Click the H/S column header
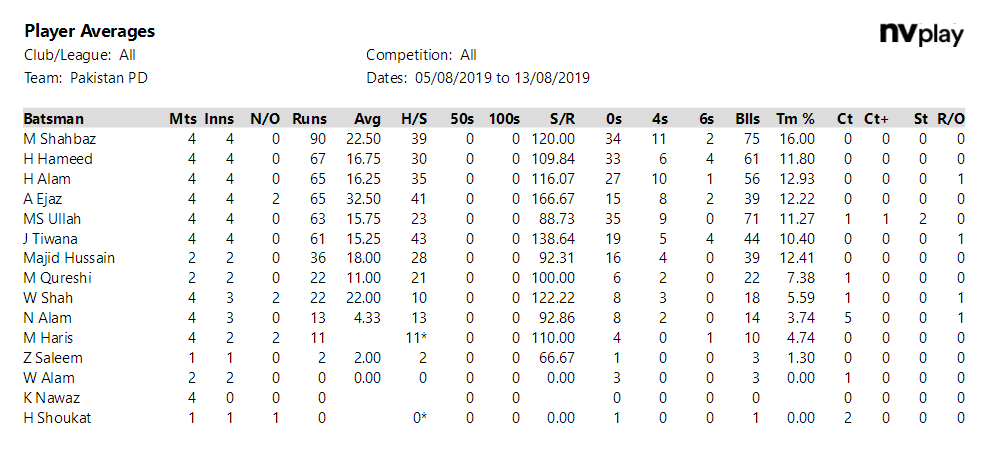The width and height of the screenshot is (986, 458). [414, 119]
